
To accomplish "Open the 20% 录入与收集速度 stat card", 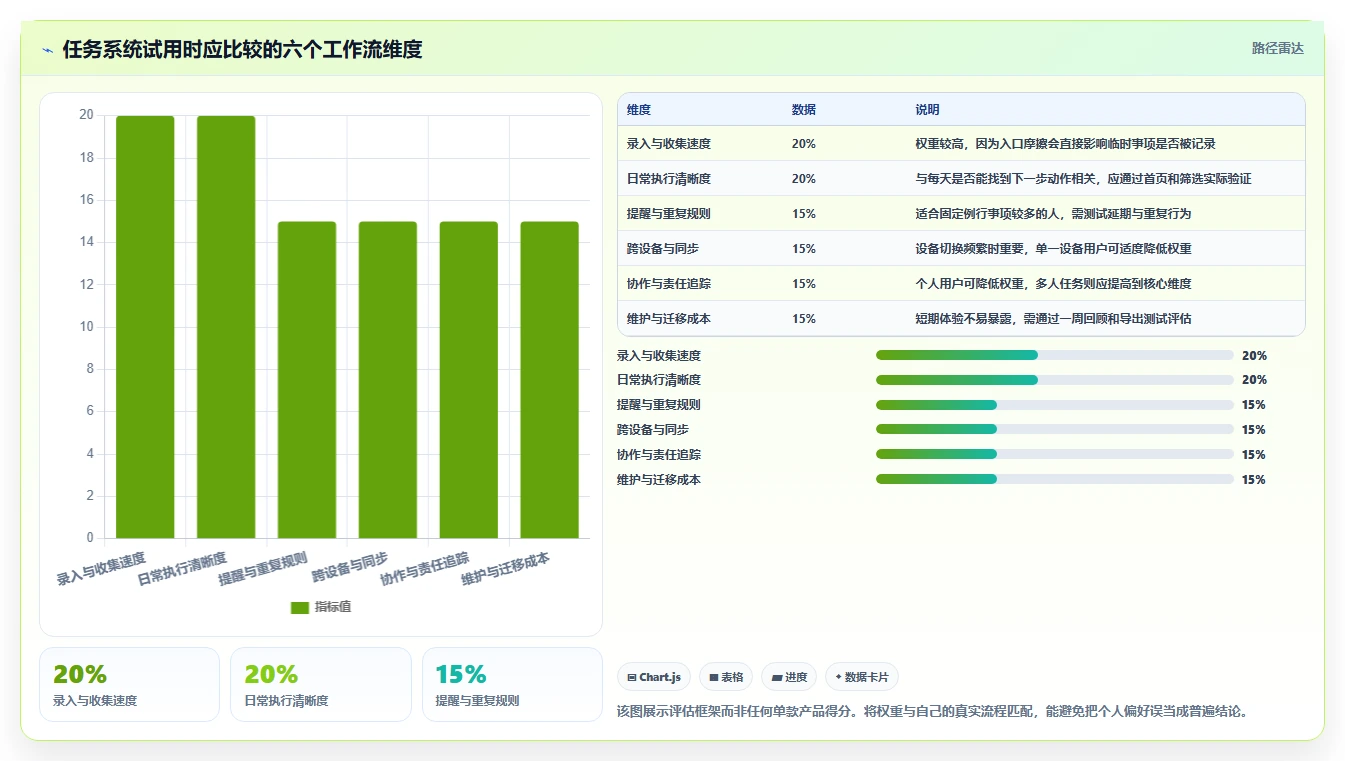I will (x=129, y=684).
